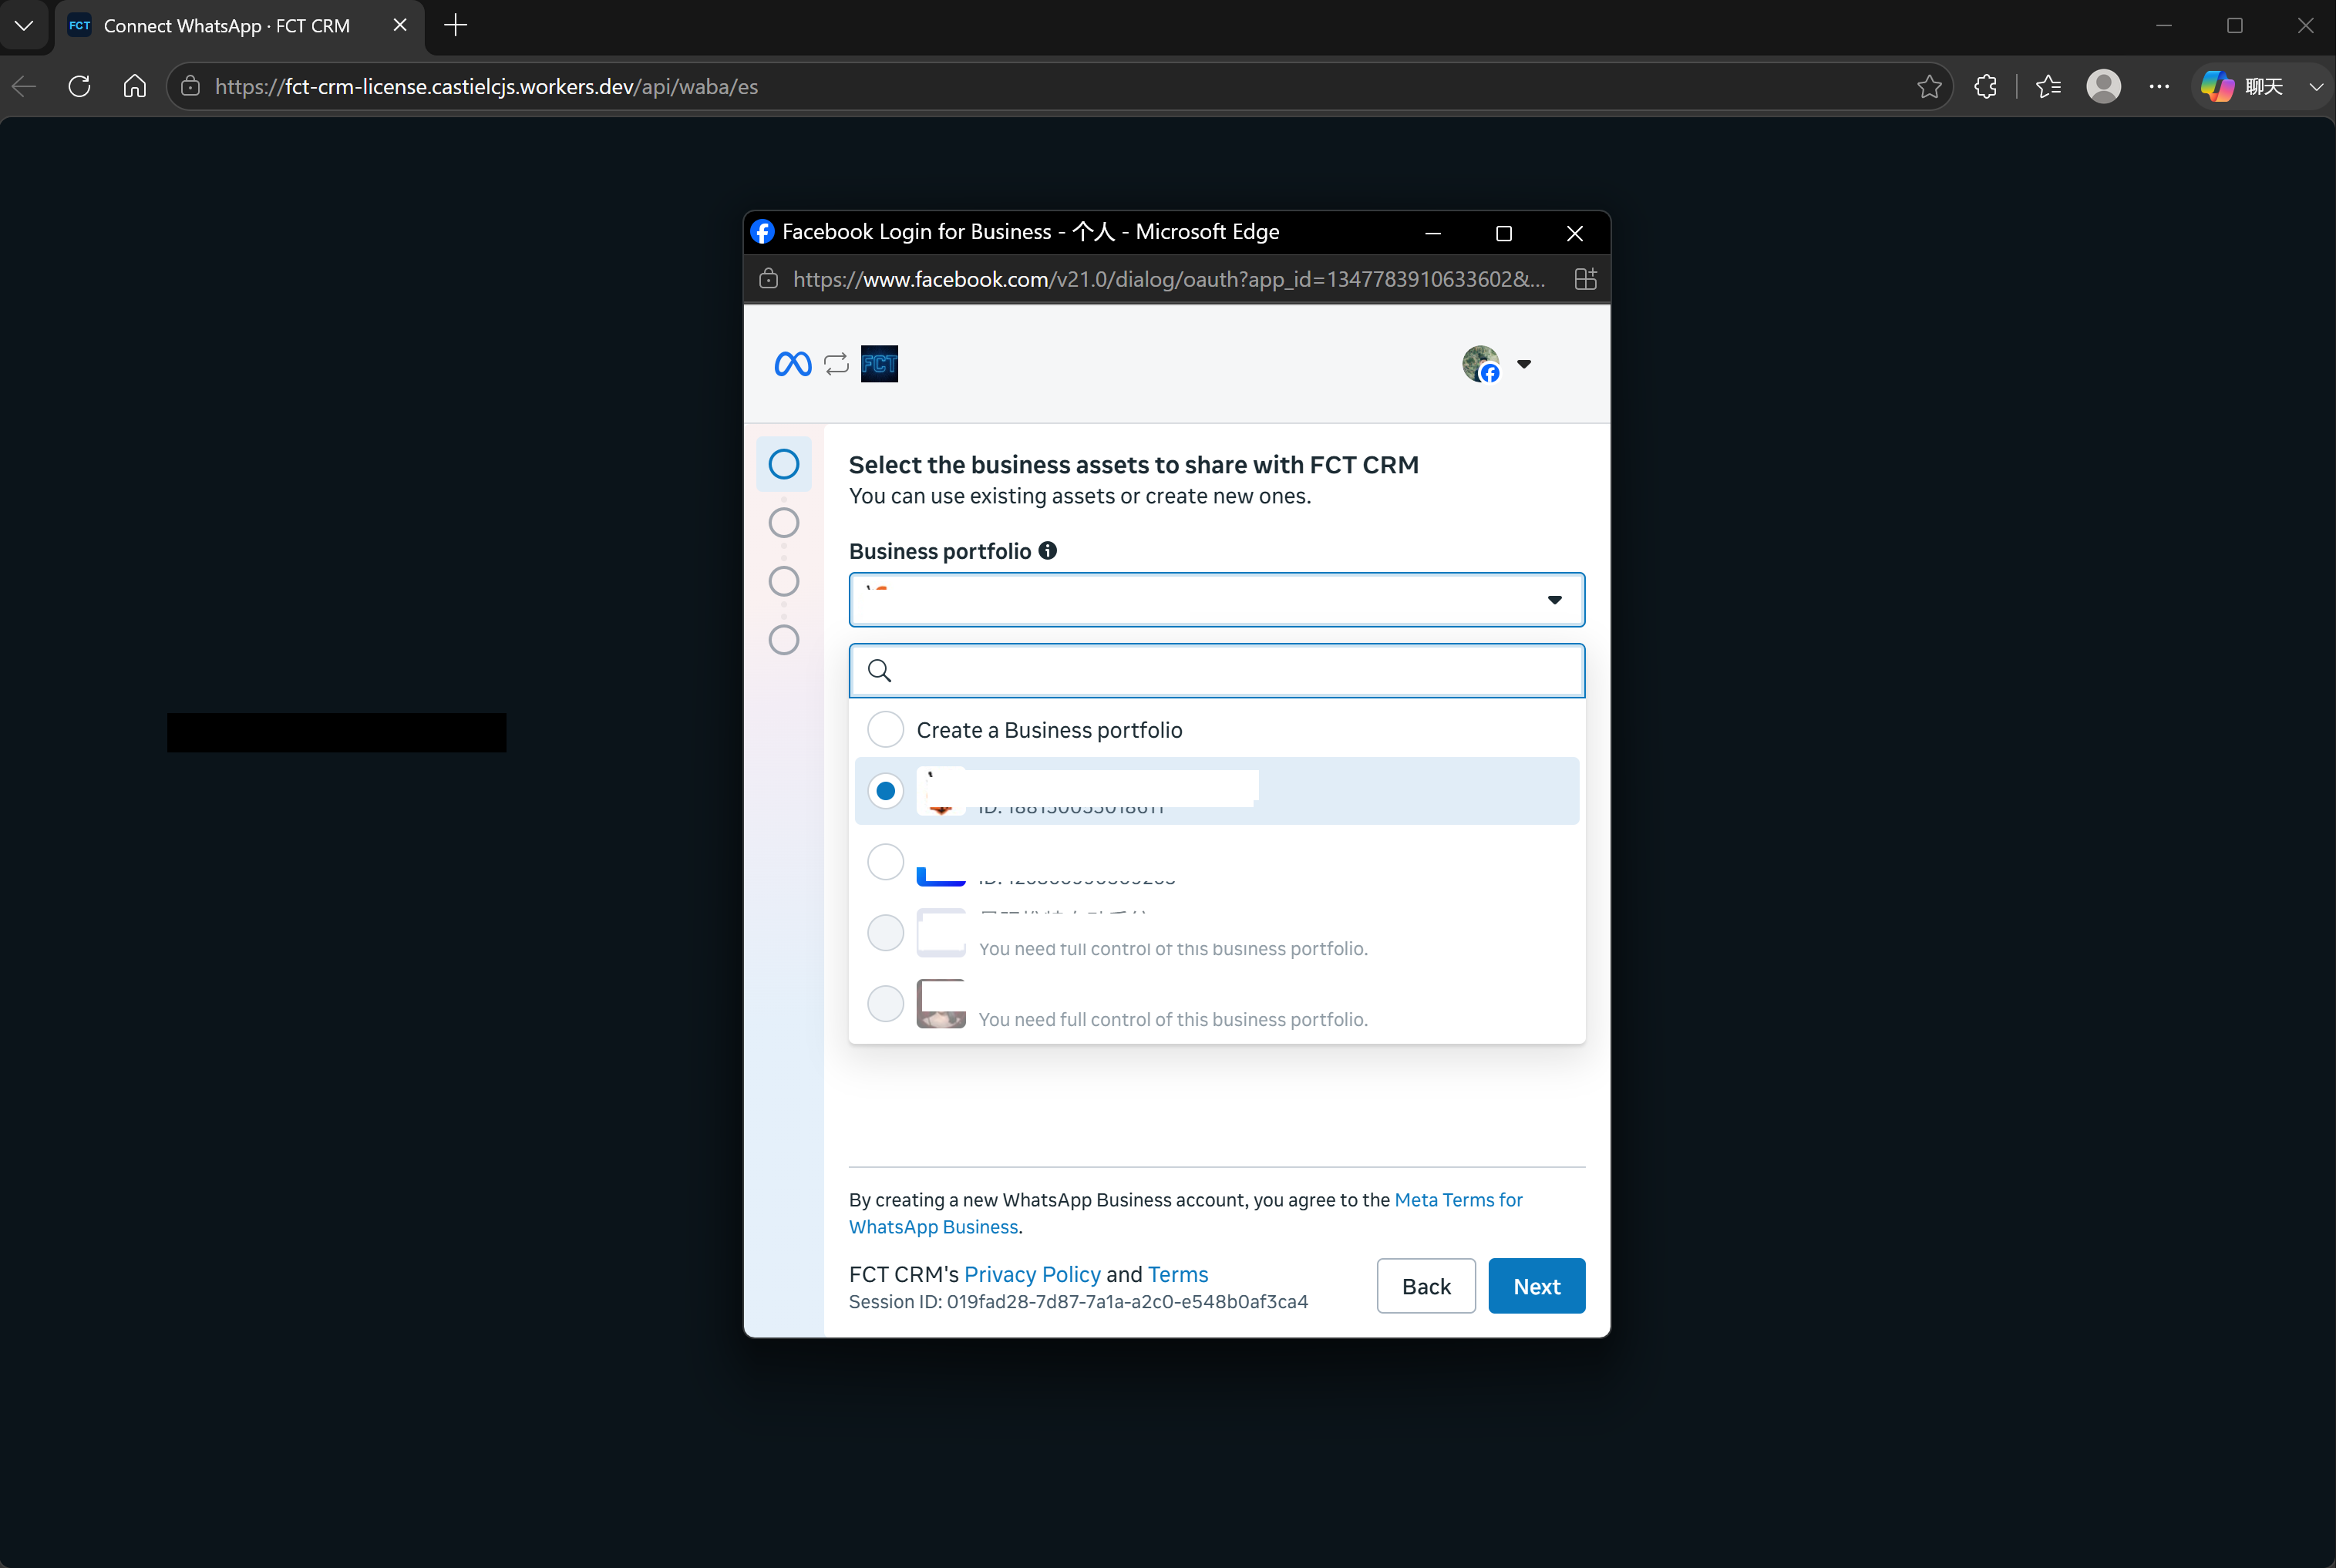Click the browser profile avatar icon
This screenshot has height=1568, width=2336.
pos(2104,87)
